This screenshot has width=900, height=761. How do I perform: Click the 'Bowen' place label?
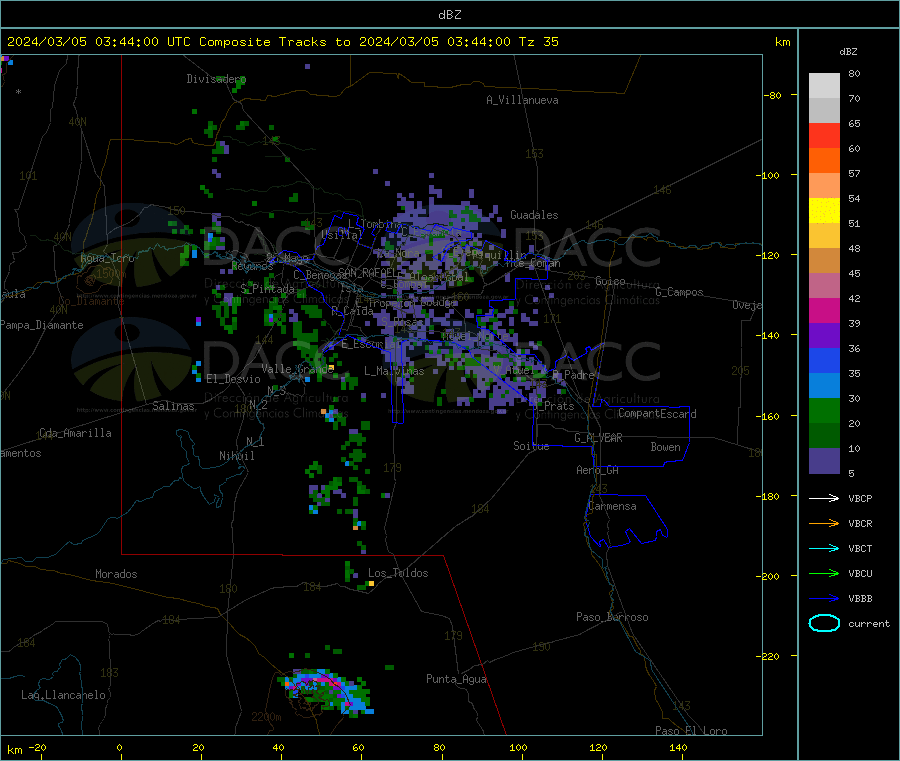665,447
